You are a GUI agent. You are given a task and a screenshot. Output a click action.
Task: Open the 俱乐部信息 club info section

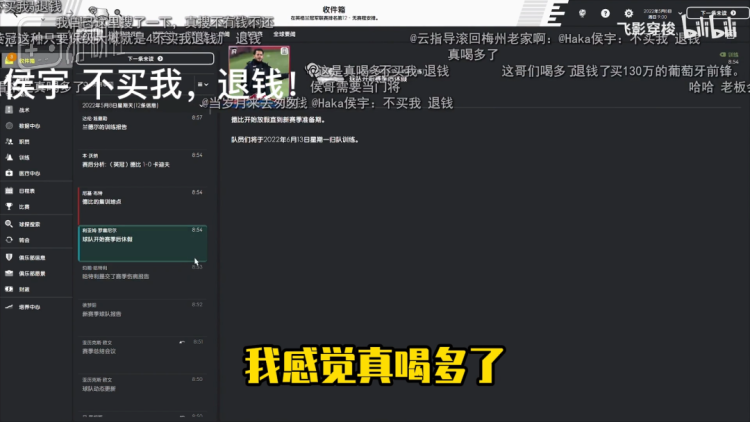(31, 258)
